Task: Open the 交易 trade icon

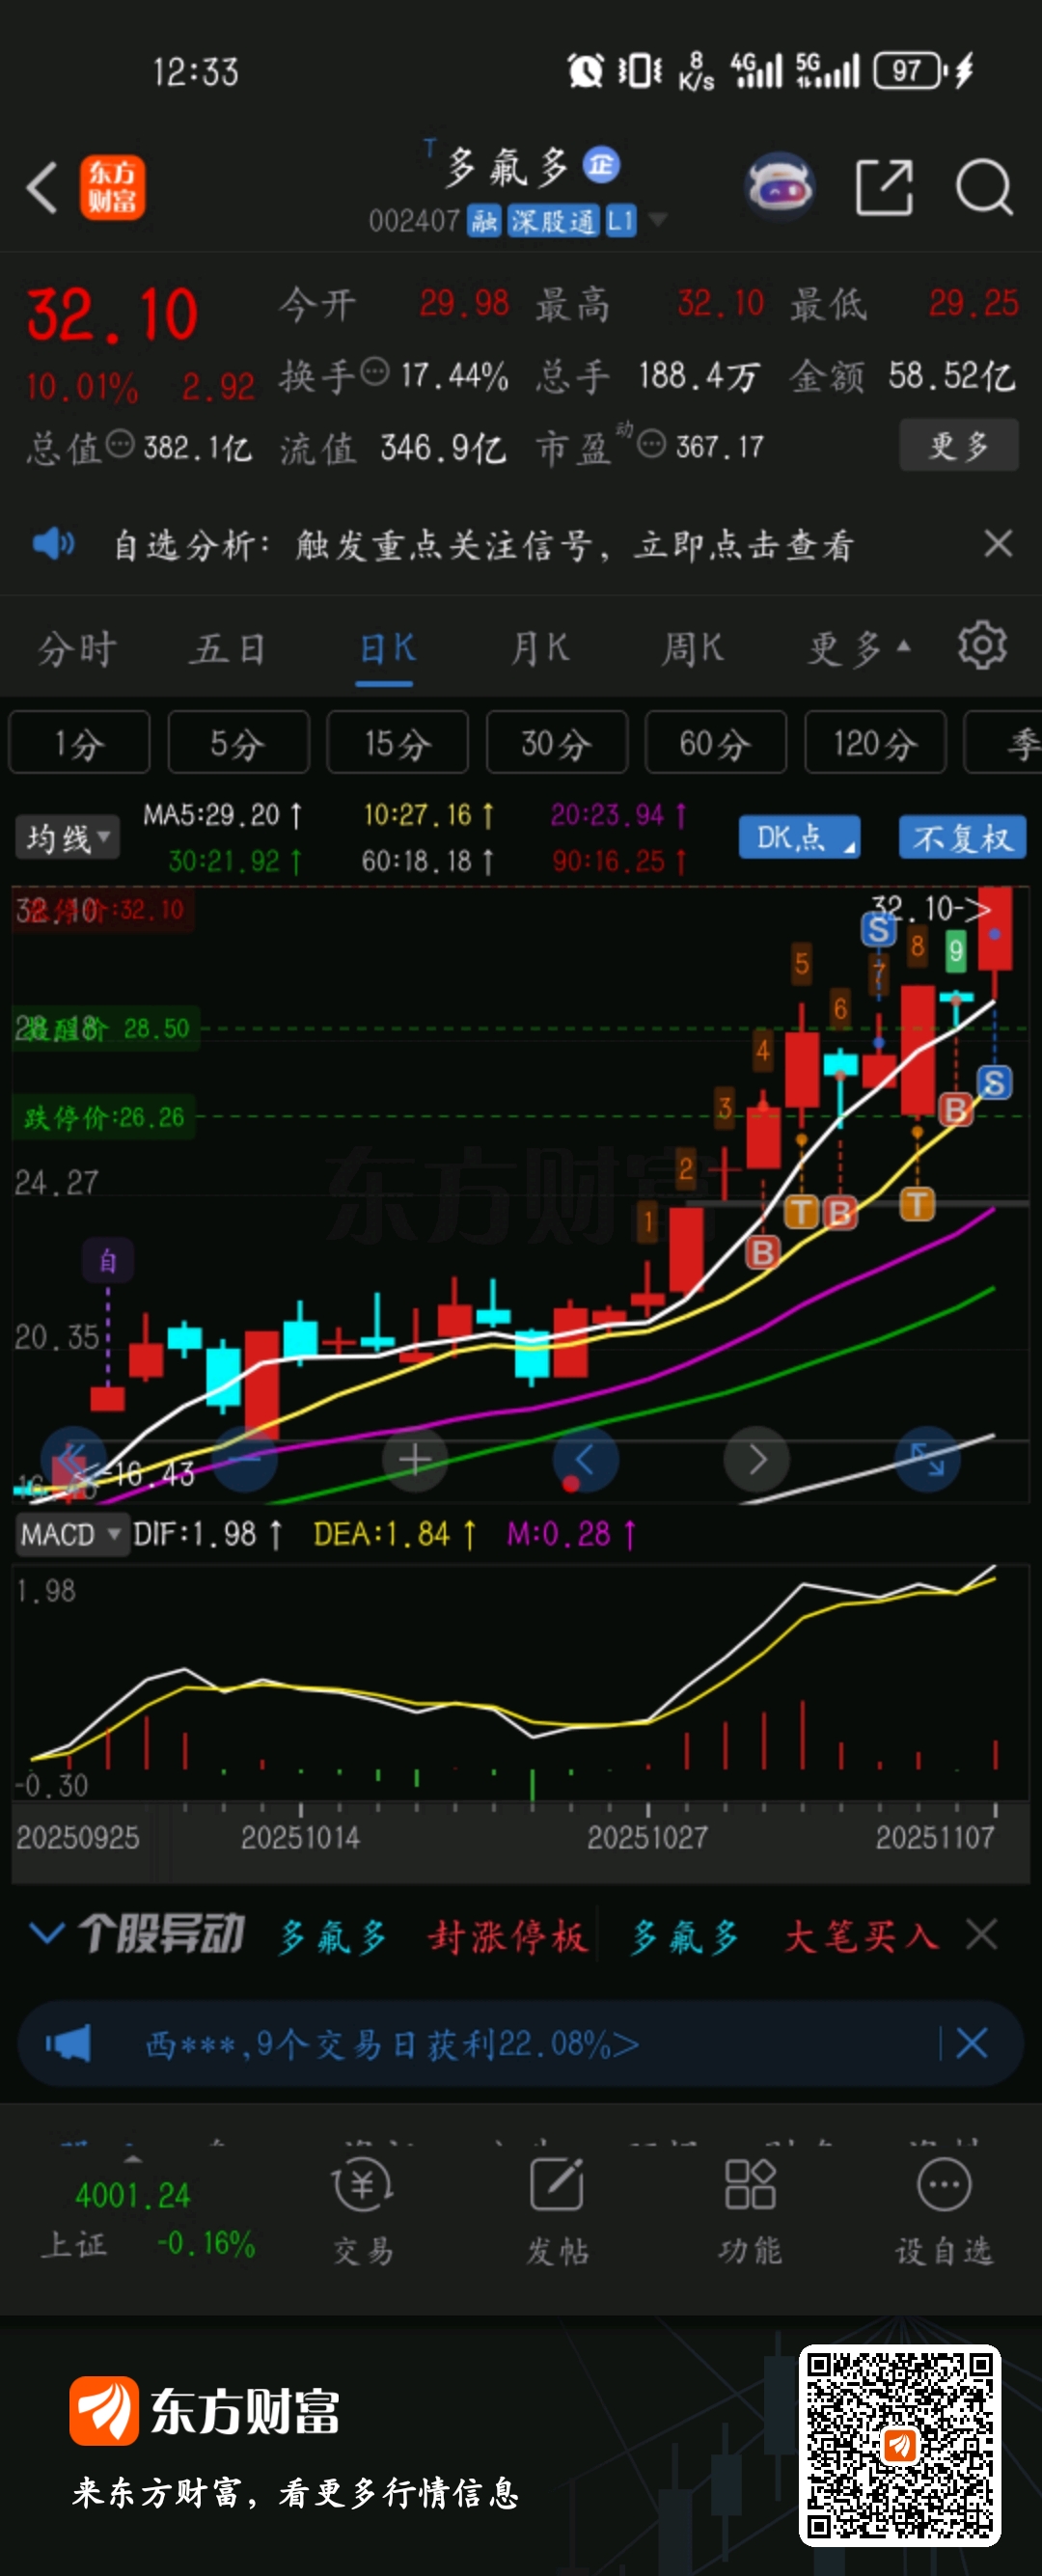Action: pos(363,2212)
